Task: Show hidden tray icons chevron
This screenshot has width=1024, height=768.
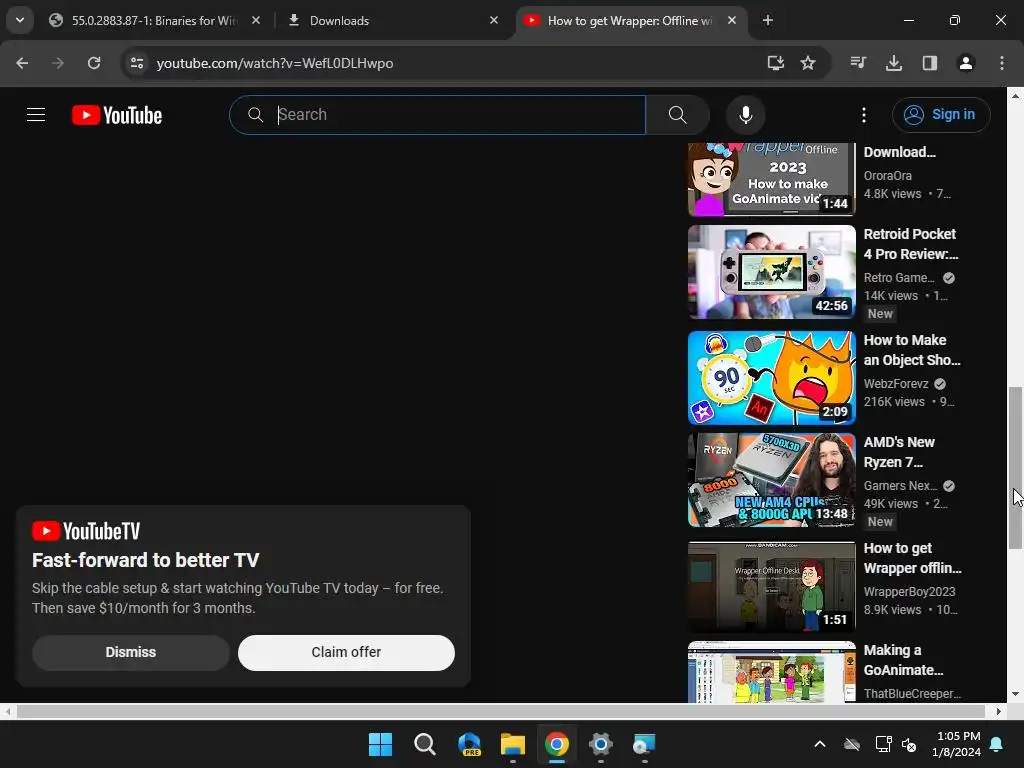Action: [x=820, y=744]
